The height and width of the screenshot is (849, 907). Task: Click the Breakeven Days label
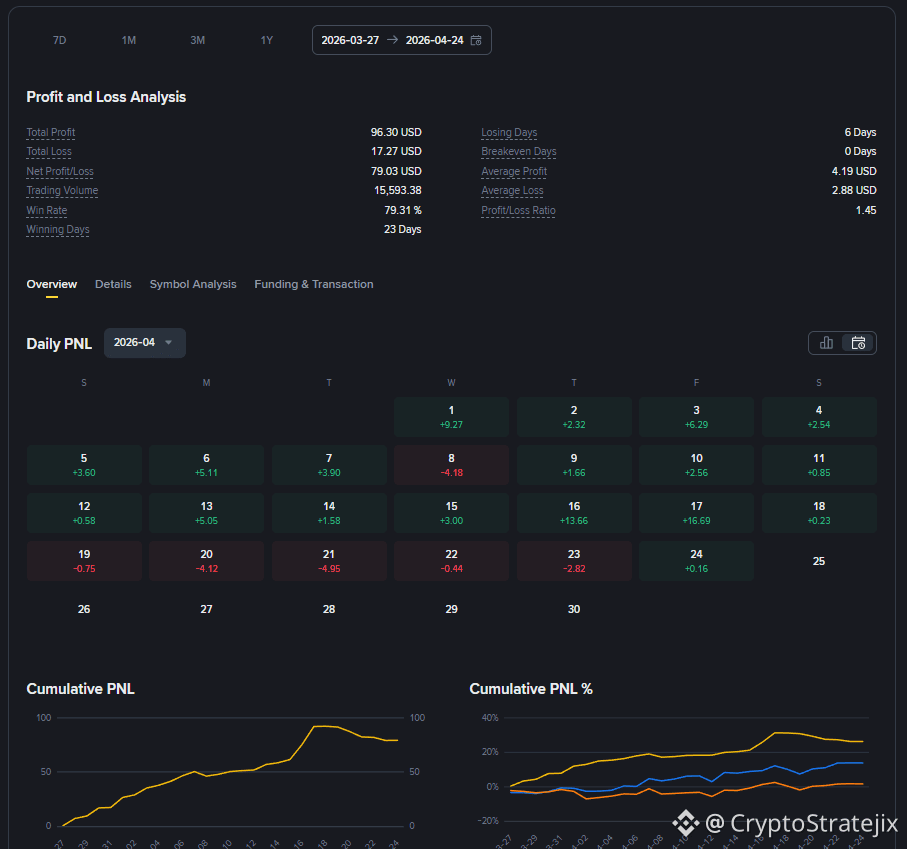(519, 152)
